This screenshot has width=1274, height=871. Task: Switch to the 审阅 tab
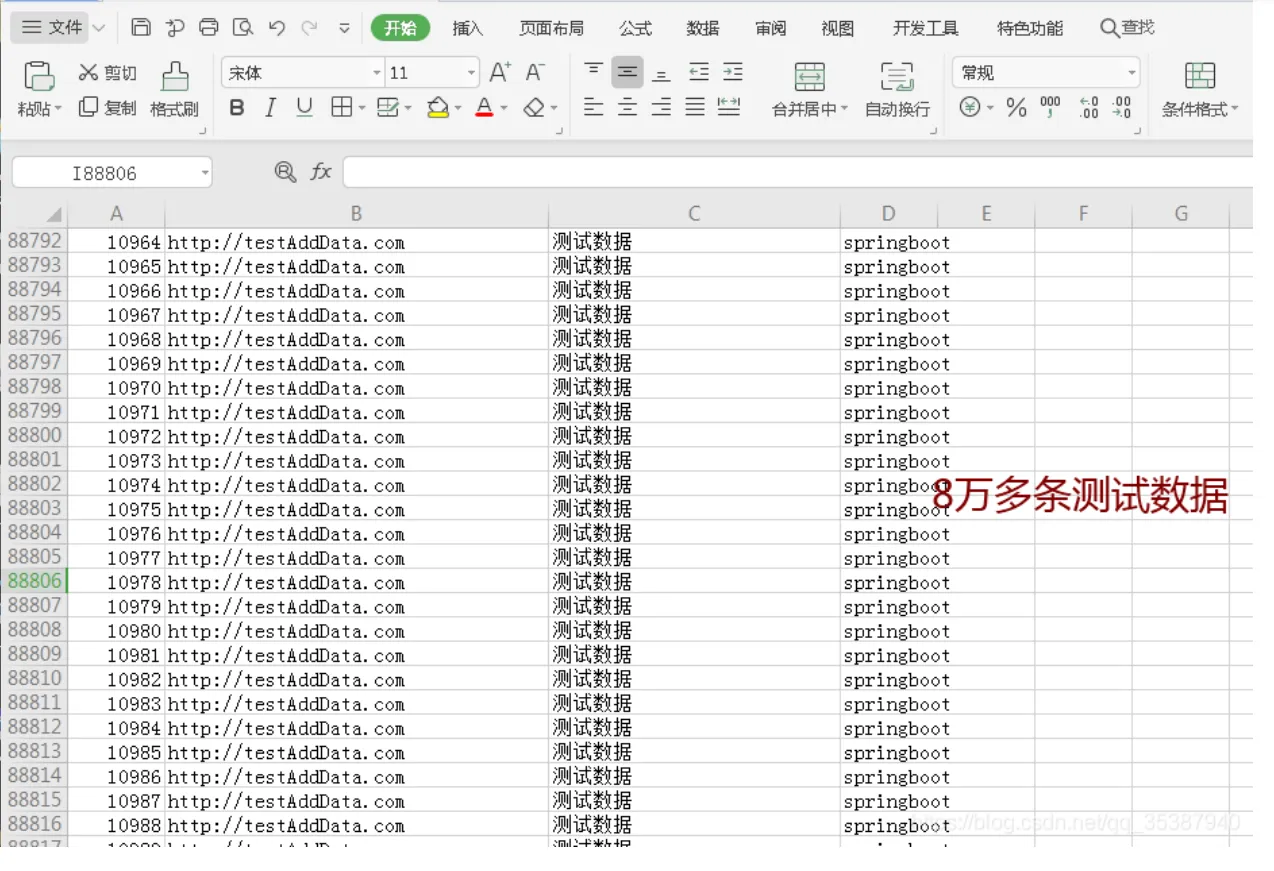coord(770,28)
